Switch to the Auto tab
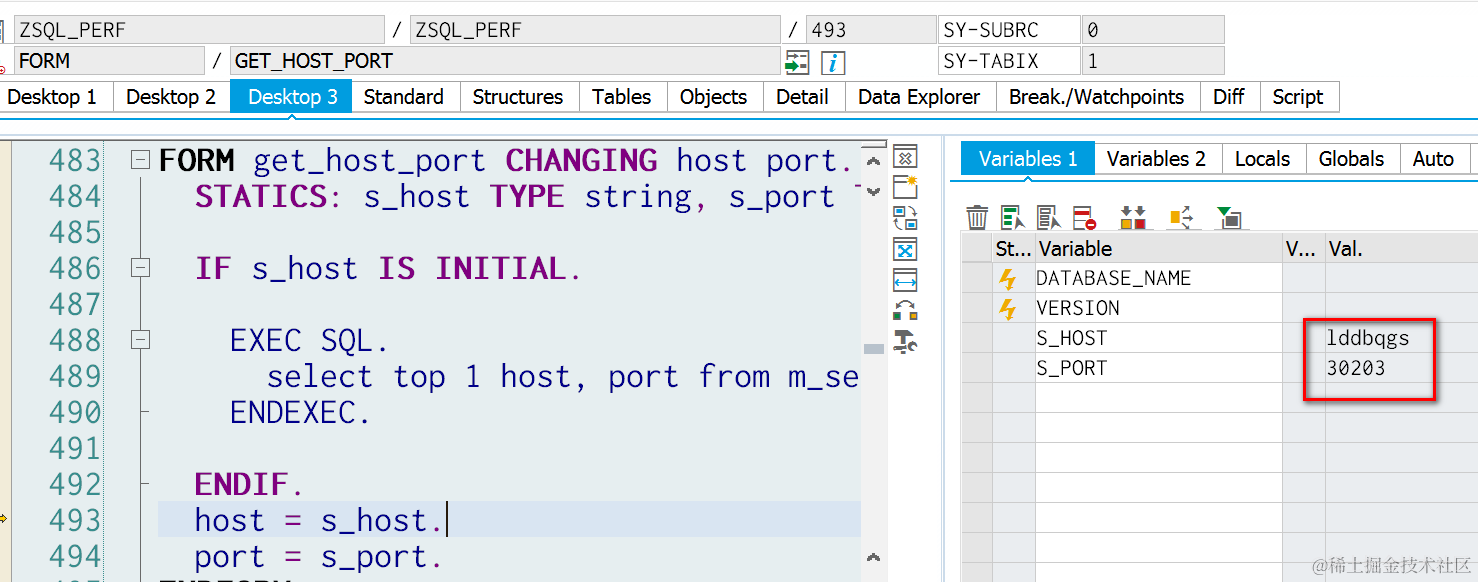 [1433, 159]
